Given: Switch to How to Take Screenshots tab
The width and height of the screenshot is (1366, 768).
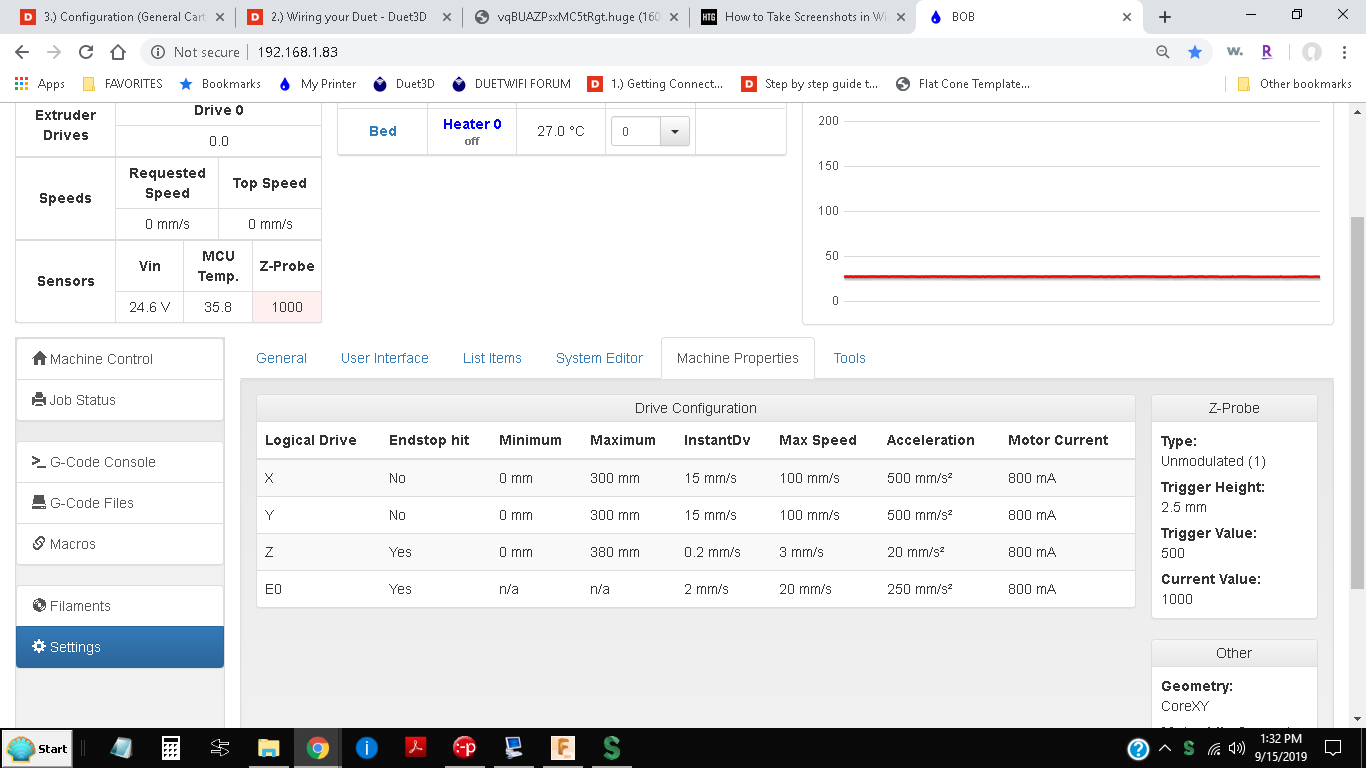Looking at the screenshot, I should tap(803, 17).
